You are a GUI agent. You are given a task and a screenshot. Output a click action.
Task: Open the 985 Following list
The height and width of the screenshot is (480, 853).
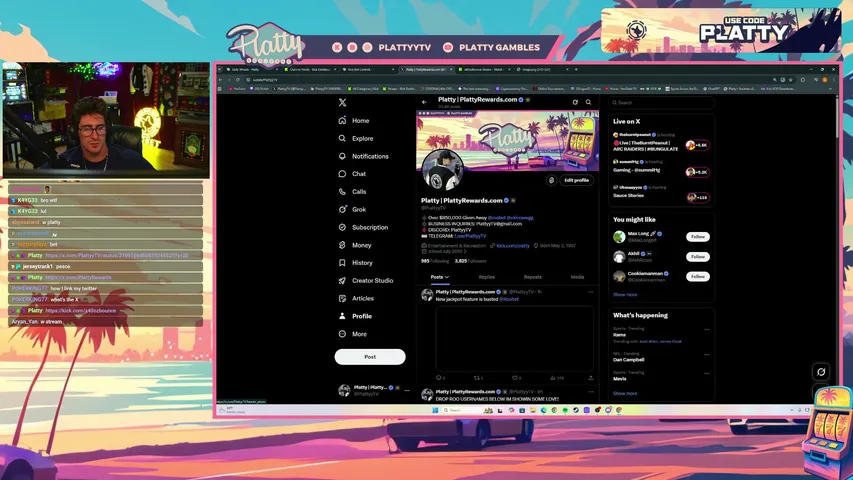click(435, 261)
